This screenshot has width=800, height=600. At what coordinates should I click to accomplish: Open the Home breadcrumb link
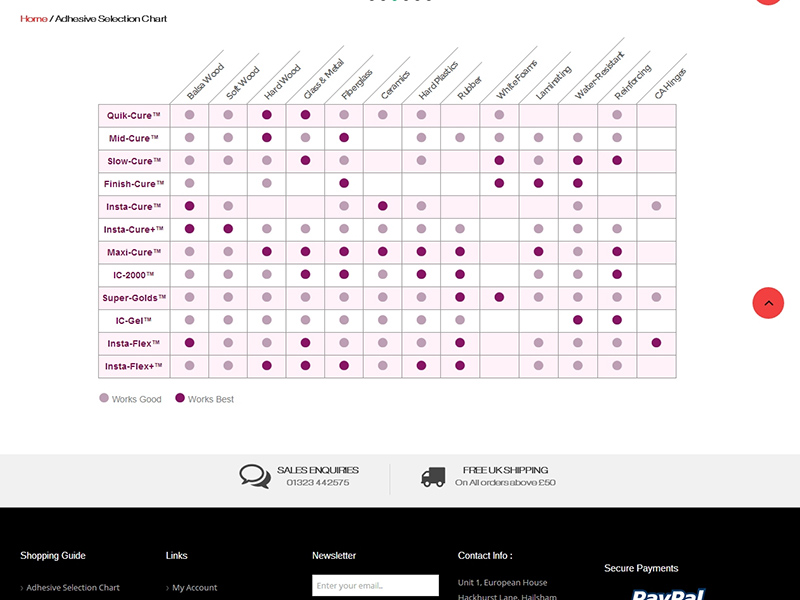pyautogui.click(x=34, y=19)
